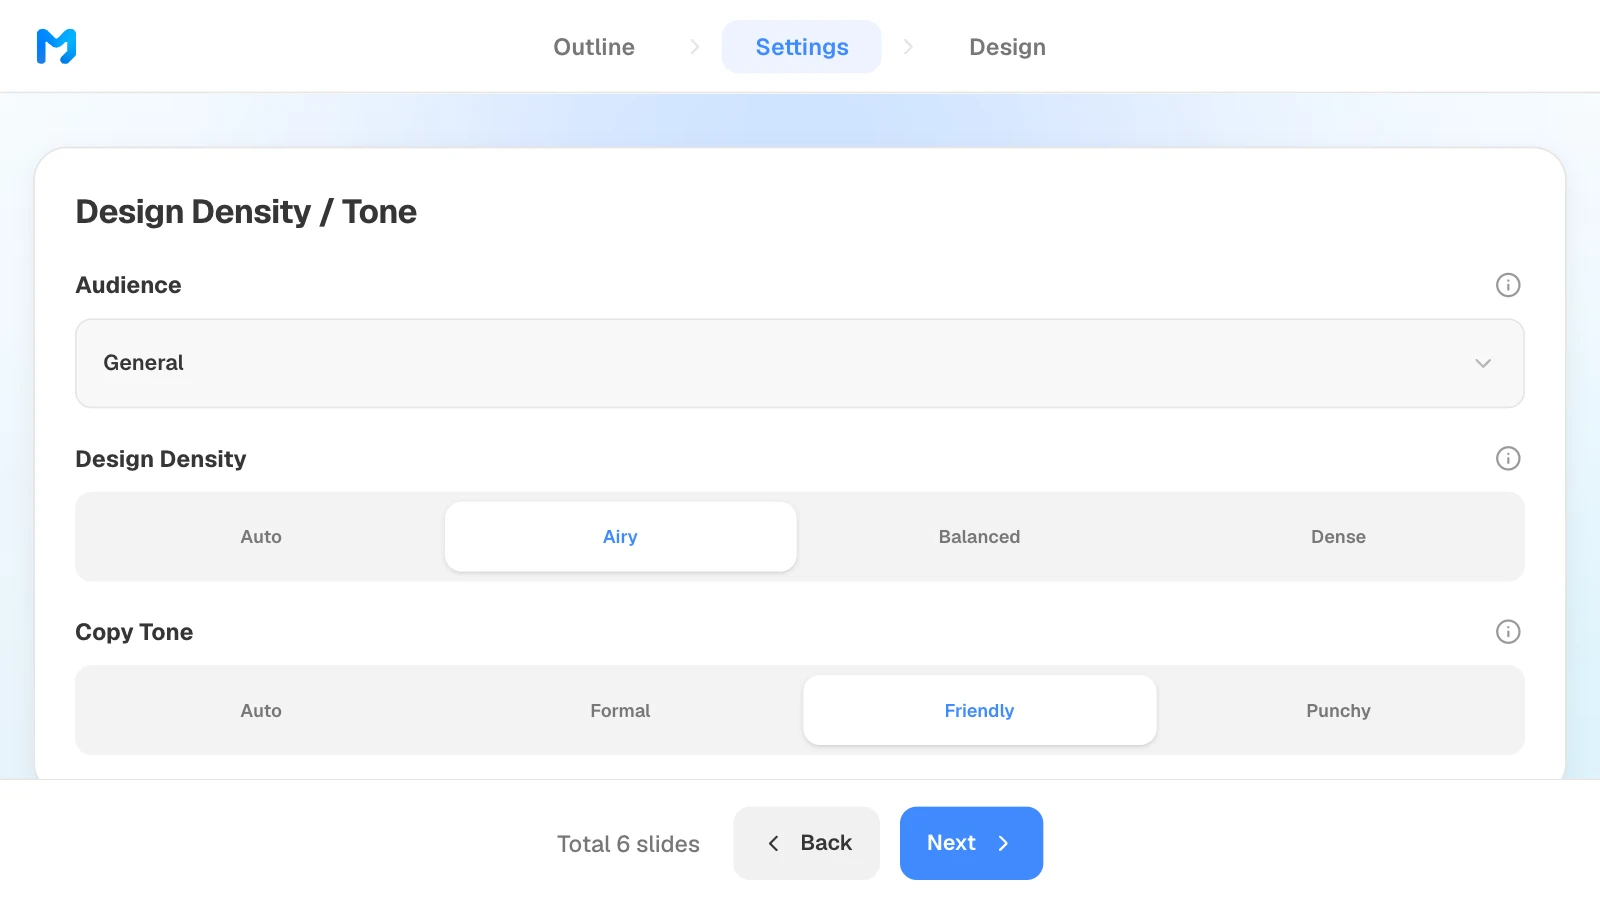Image resolution: width=1600 pixels, height=900 pixels.
Task: Set Copy Tone to Auto
Action: (x=261, y=710)
